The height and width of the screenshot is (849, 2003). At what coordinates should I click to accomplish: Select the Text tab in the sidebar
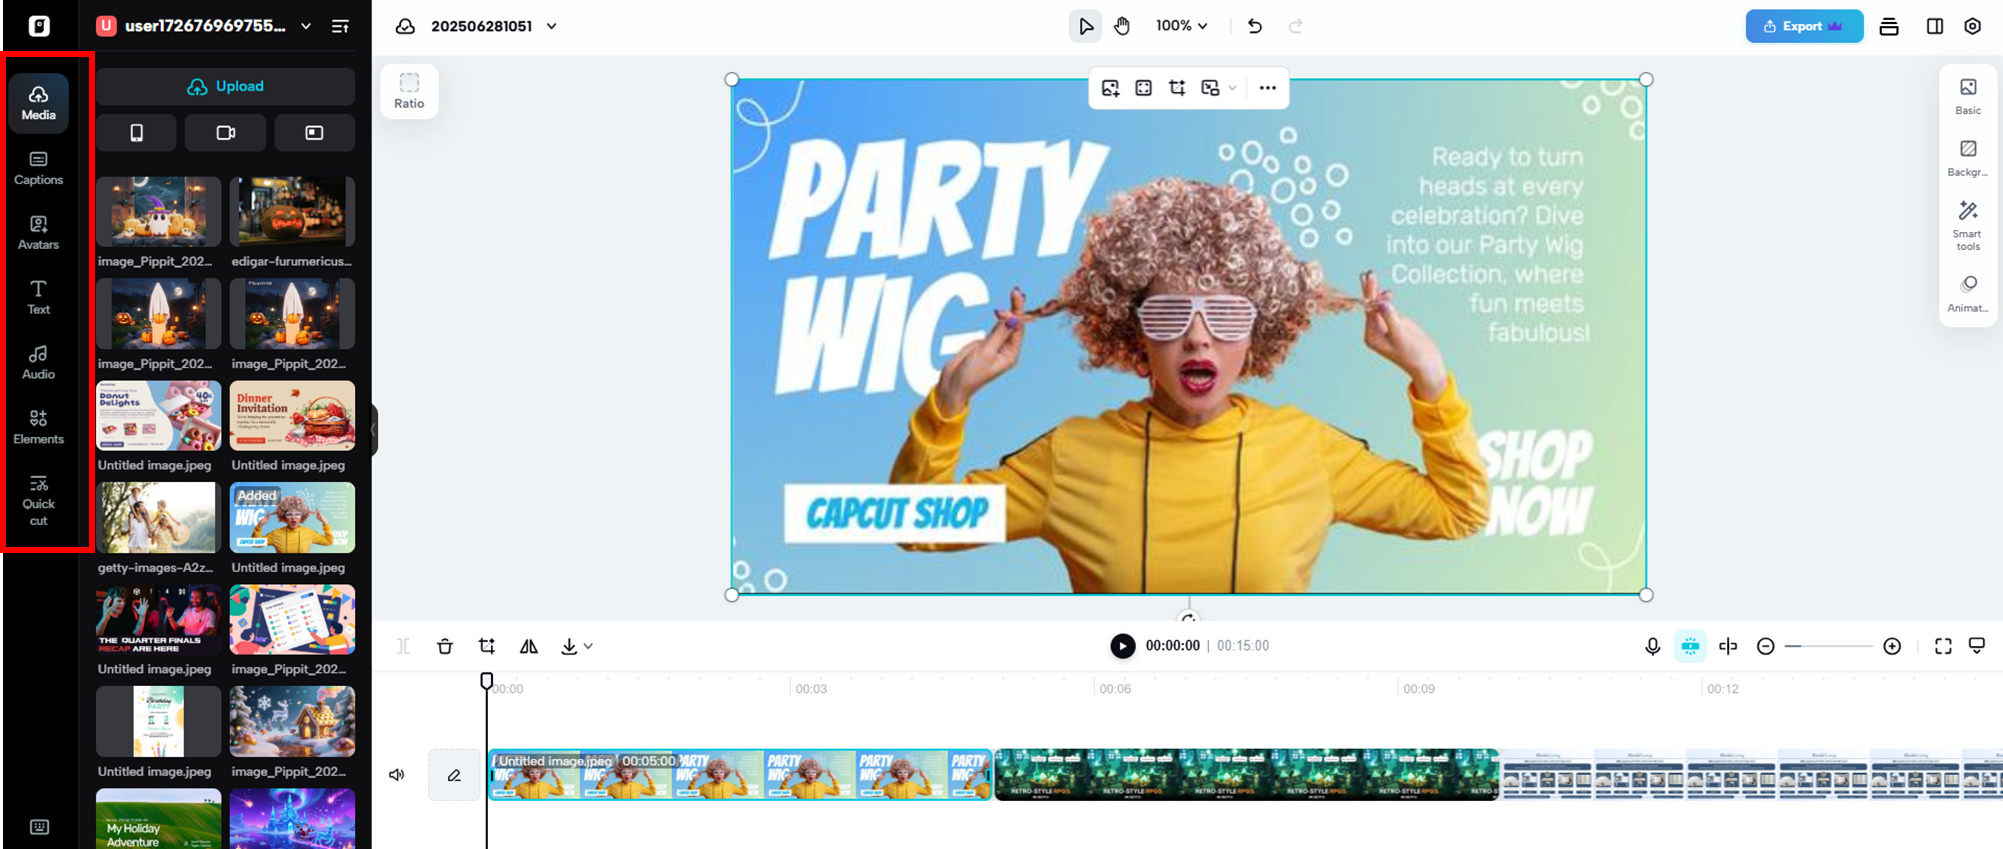(x=39, y=297)
